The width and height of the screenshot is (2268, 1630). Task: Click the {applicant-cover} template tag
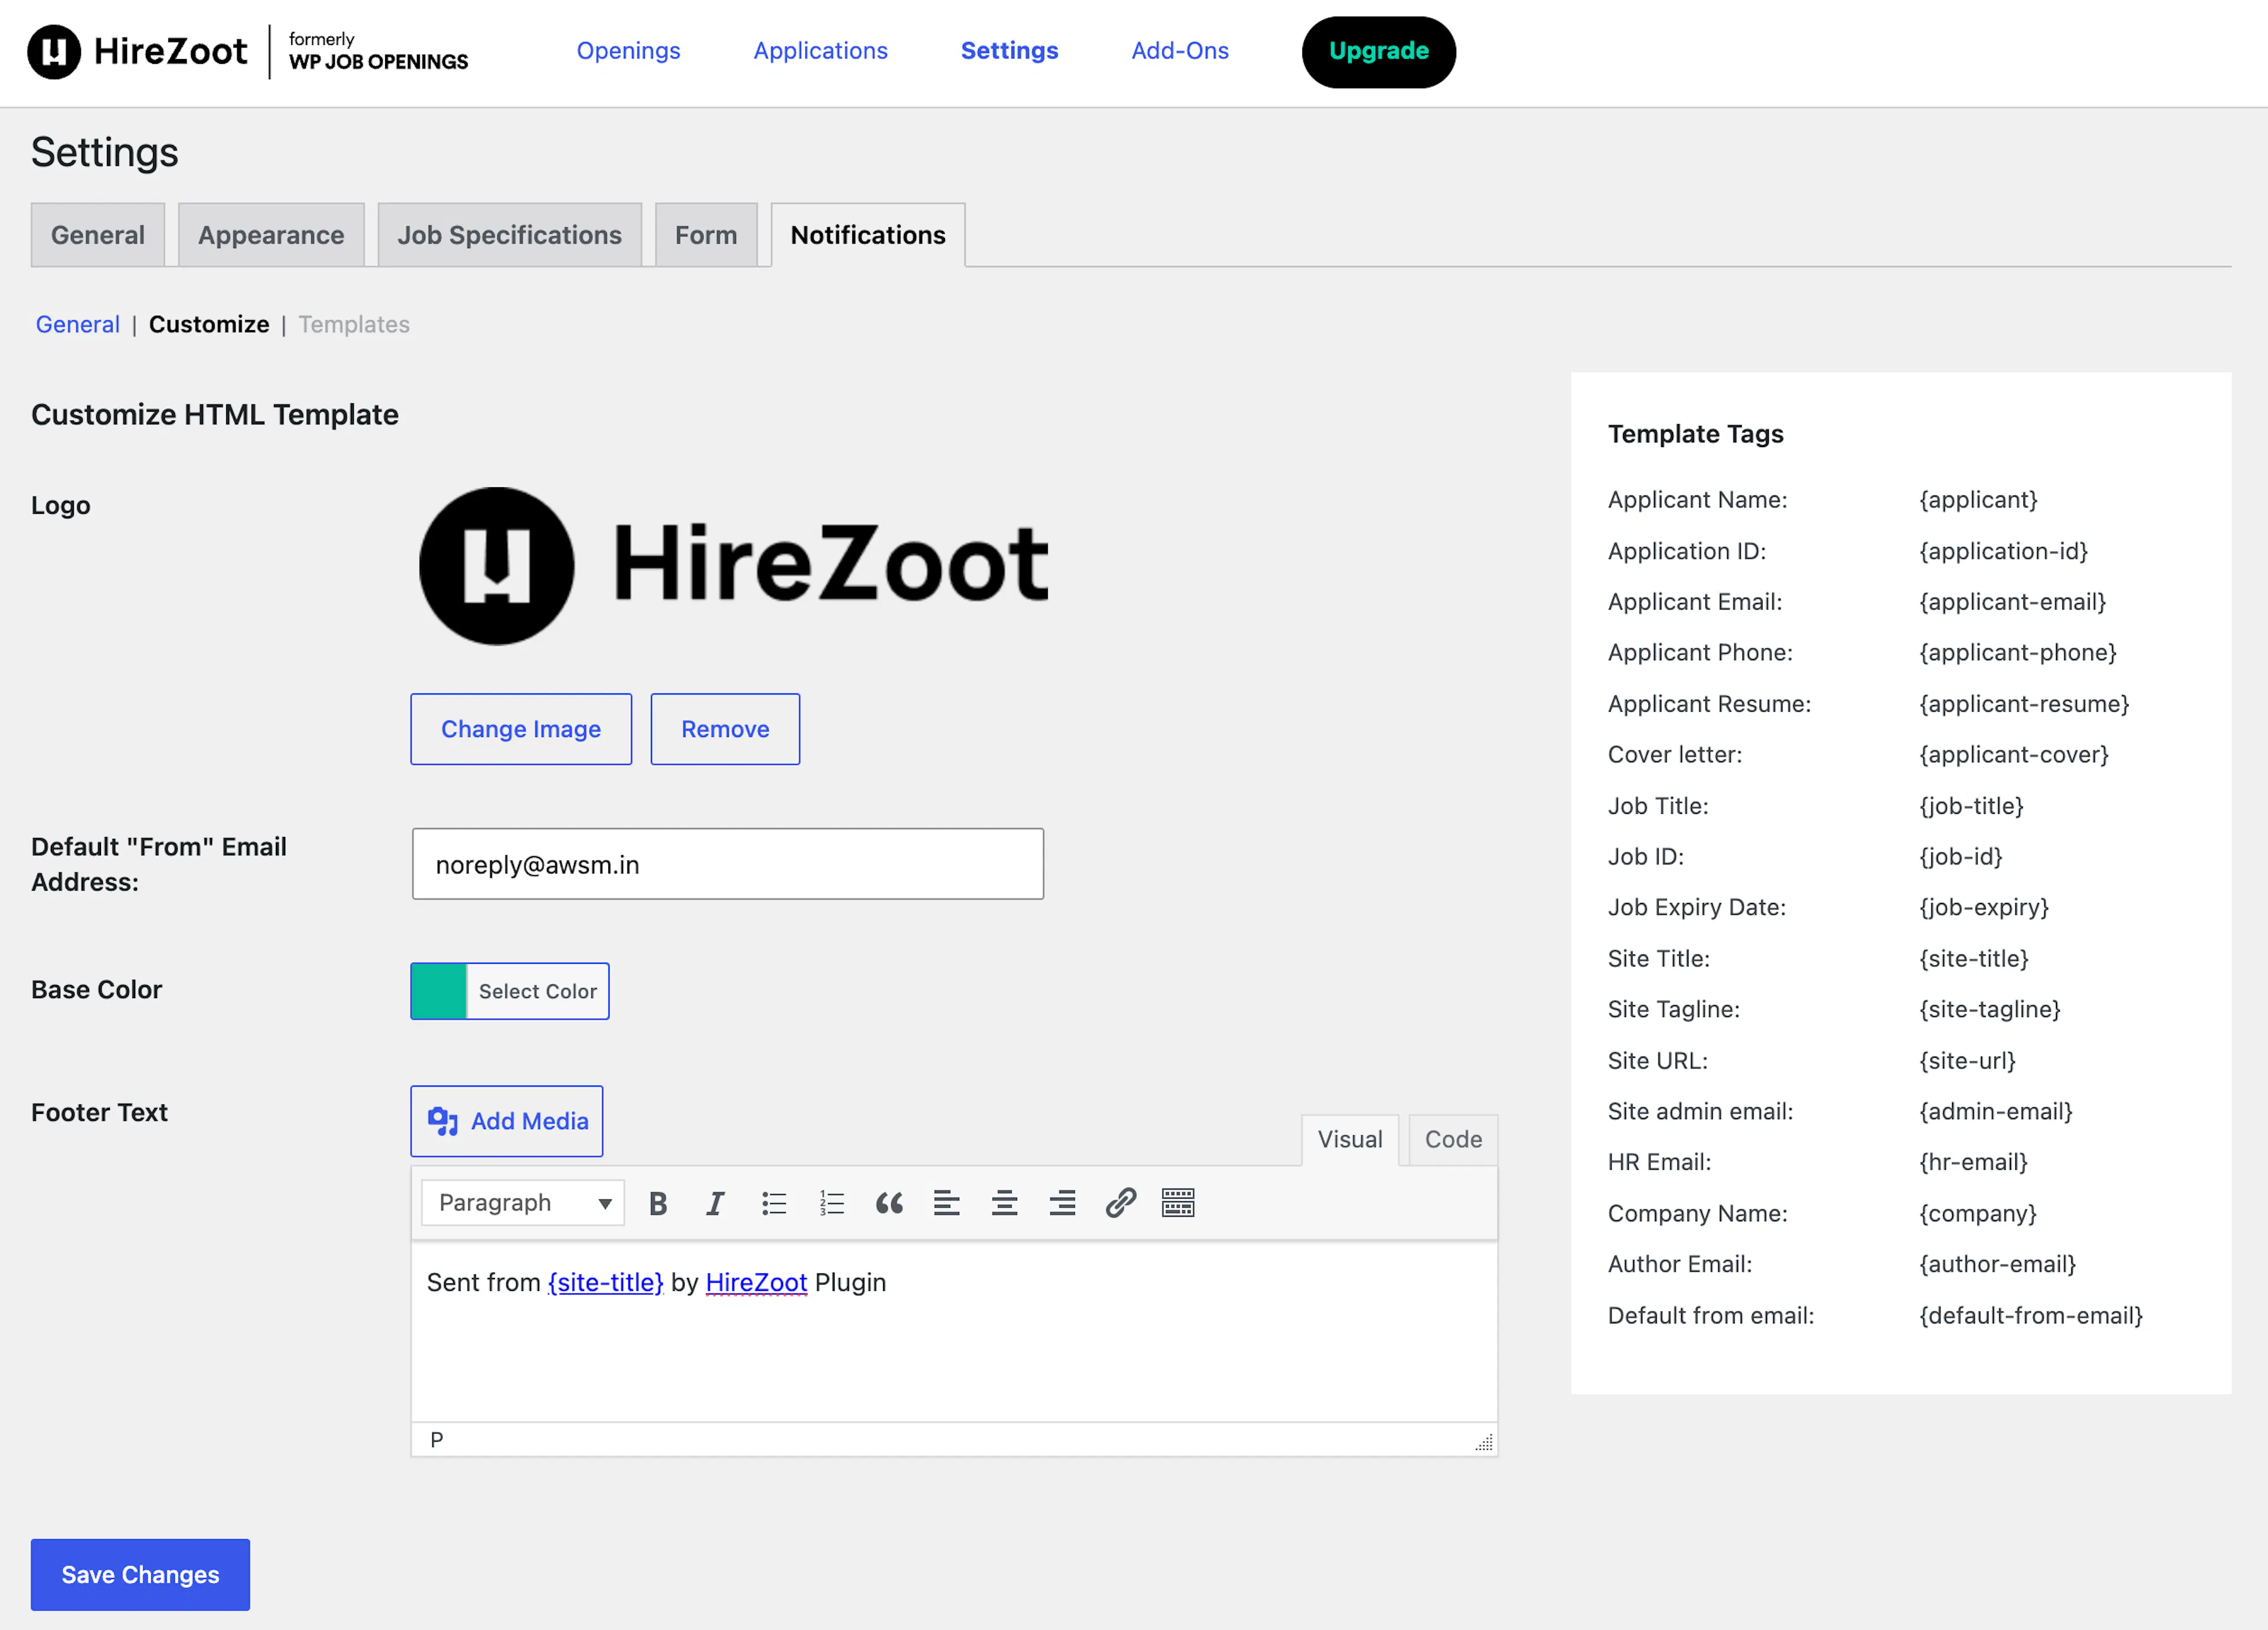pos(2014,755)
